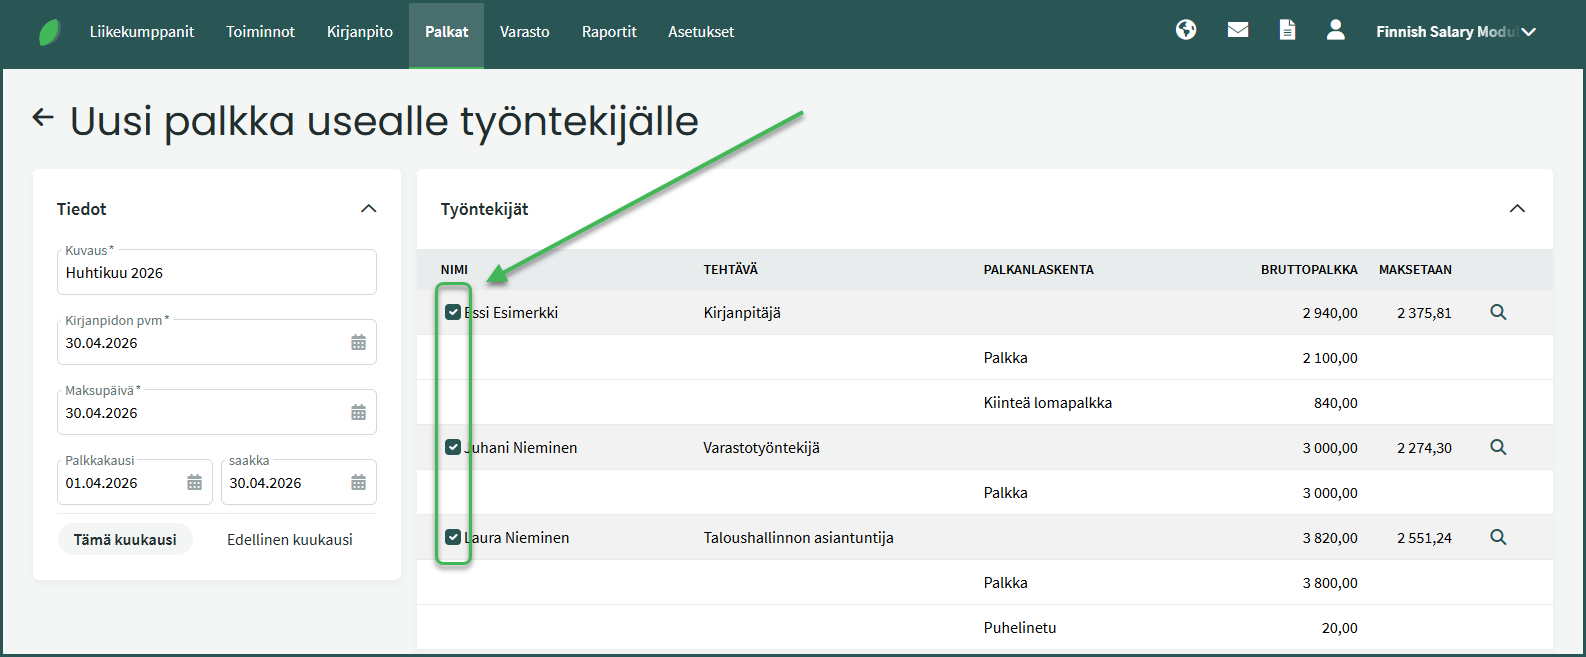Viewport: 1586px width, 657px height.
Task: Open calendar picker for Maksupäivä
Action: point(358,413)
